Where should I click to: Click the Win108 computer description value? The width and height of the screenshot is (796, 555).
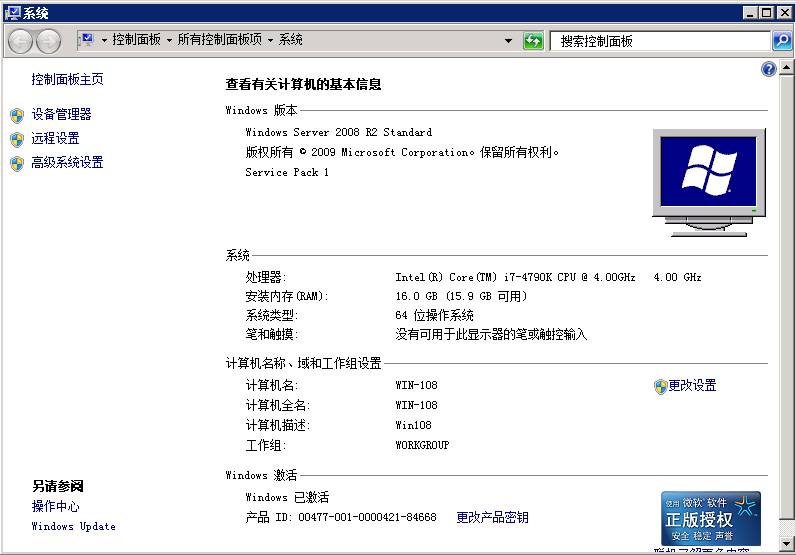(x=413, y=425)
